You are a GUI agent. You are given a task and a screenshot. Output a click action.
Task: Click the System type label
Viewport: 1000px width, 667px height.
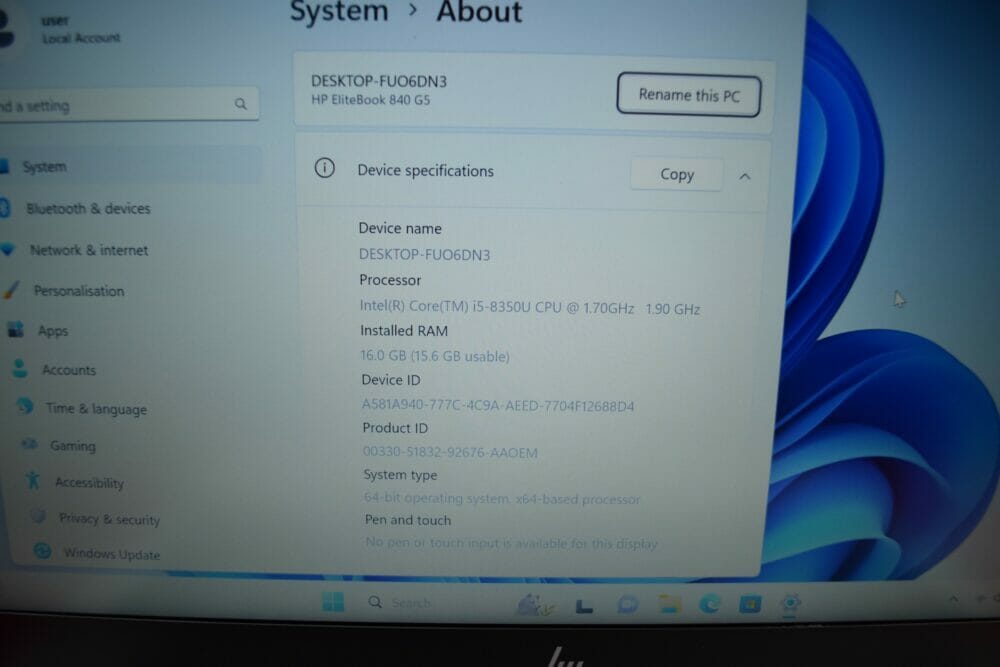pos(401,474)
